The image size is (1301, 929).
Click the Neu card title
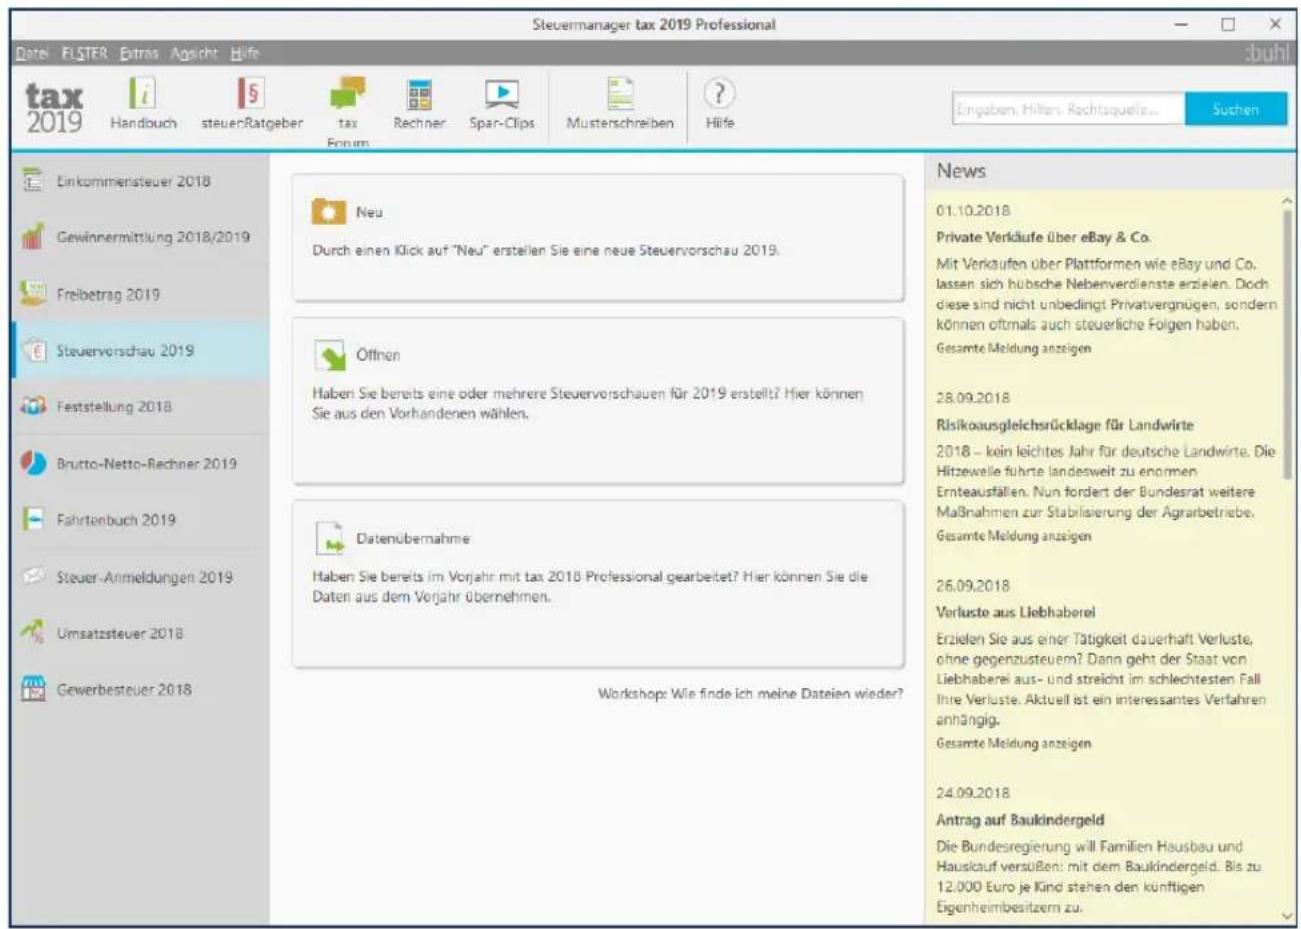[369, 212]
